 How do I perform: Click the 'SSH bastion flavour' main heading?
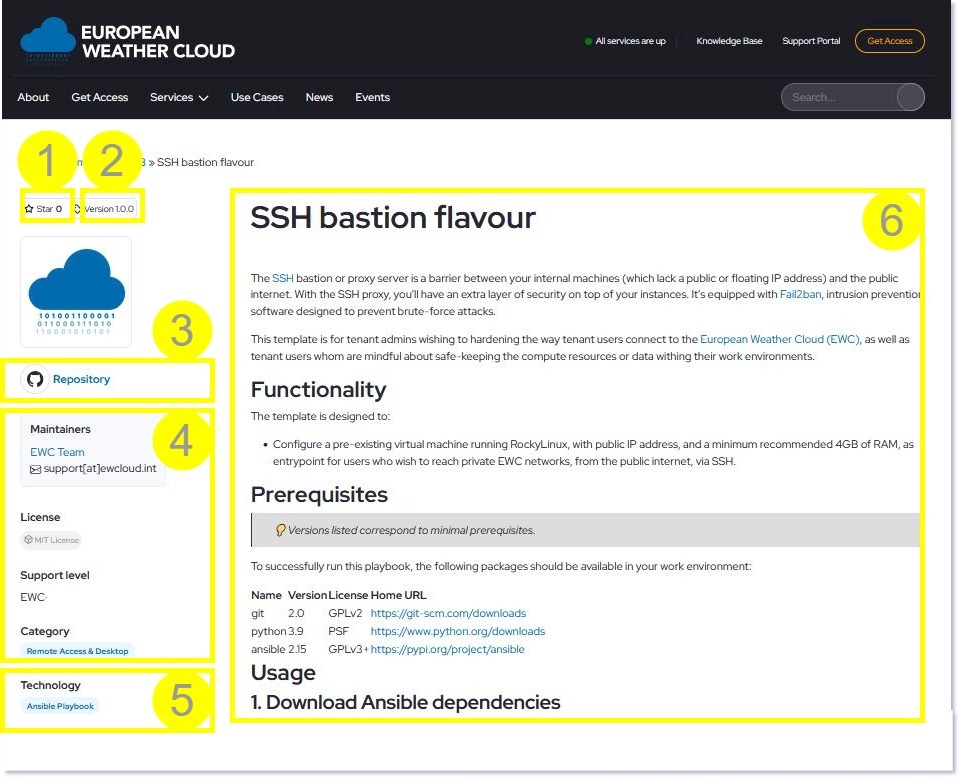393,218
